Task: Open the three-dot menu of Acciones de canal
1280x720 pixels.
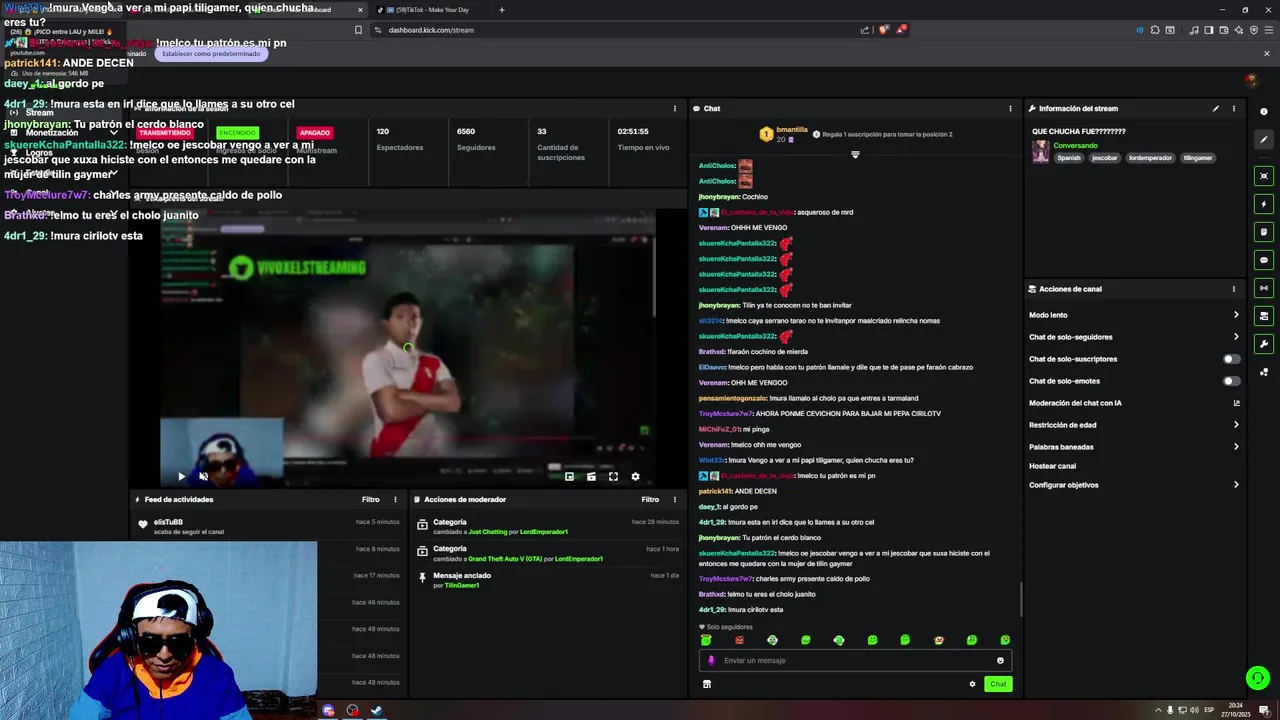Action: (1233, 289)
